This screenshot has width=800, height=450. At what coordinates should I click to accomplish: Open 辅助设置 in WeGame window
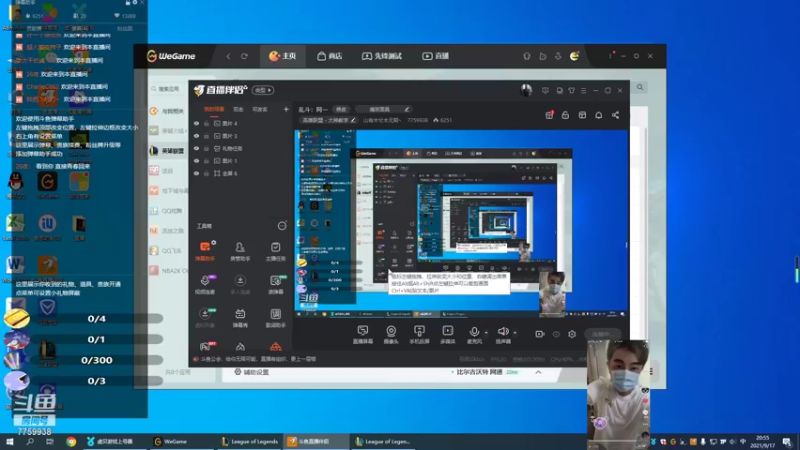click(x=252, y=372)
